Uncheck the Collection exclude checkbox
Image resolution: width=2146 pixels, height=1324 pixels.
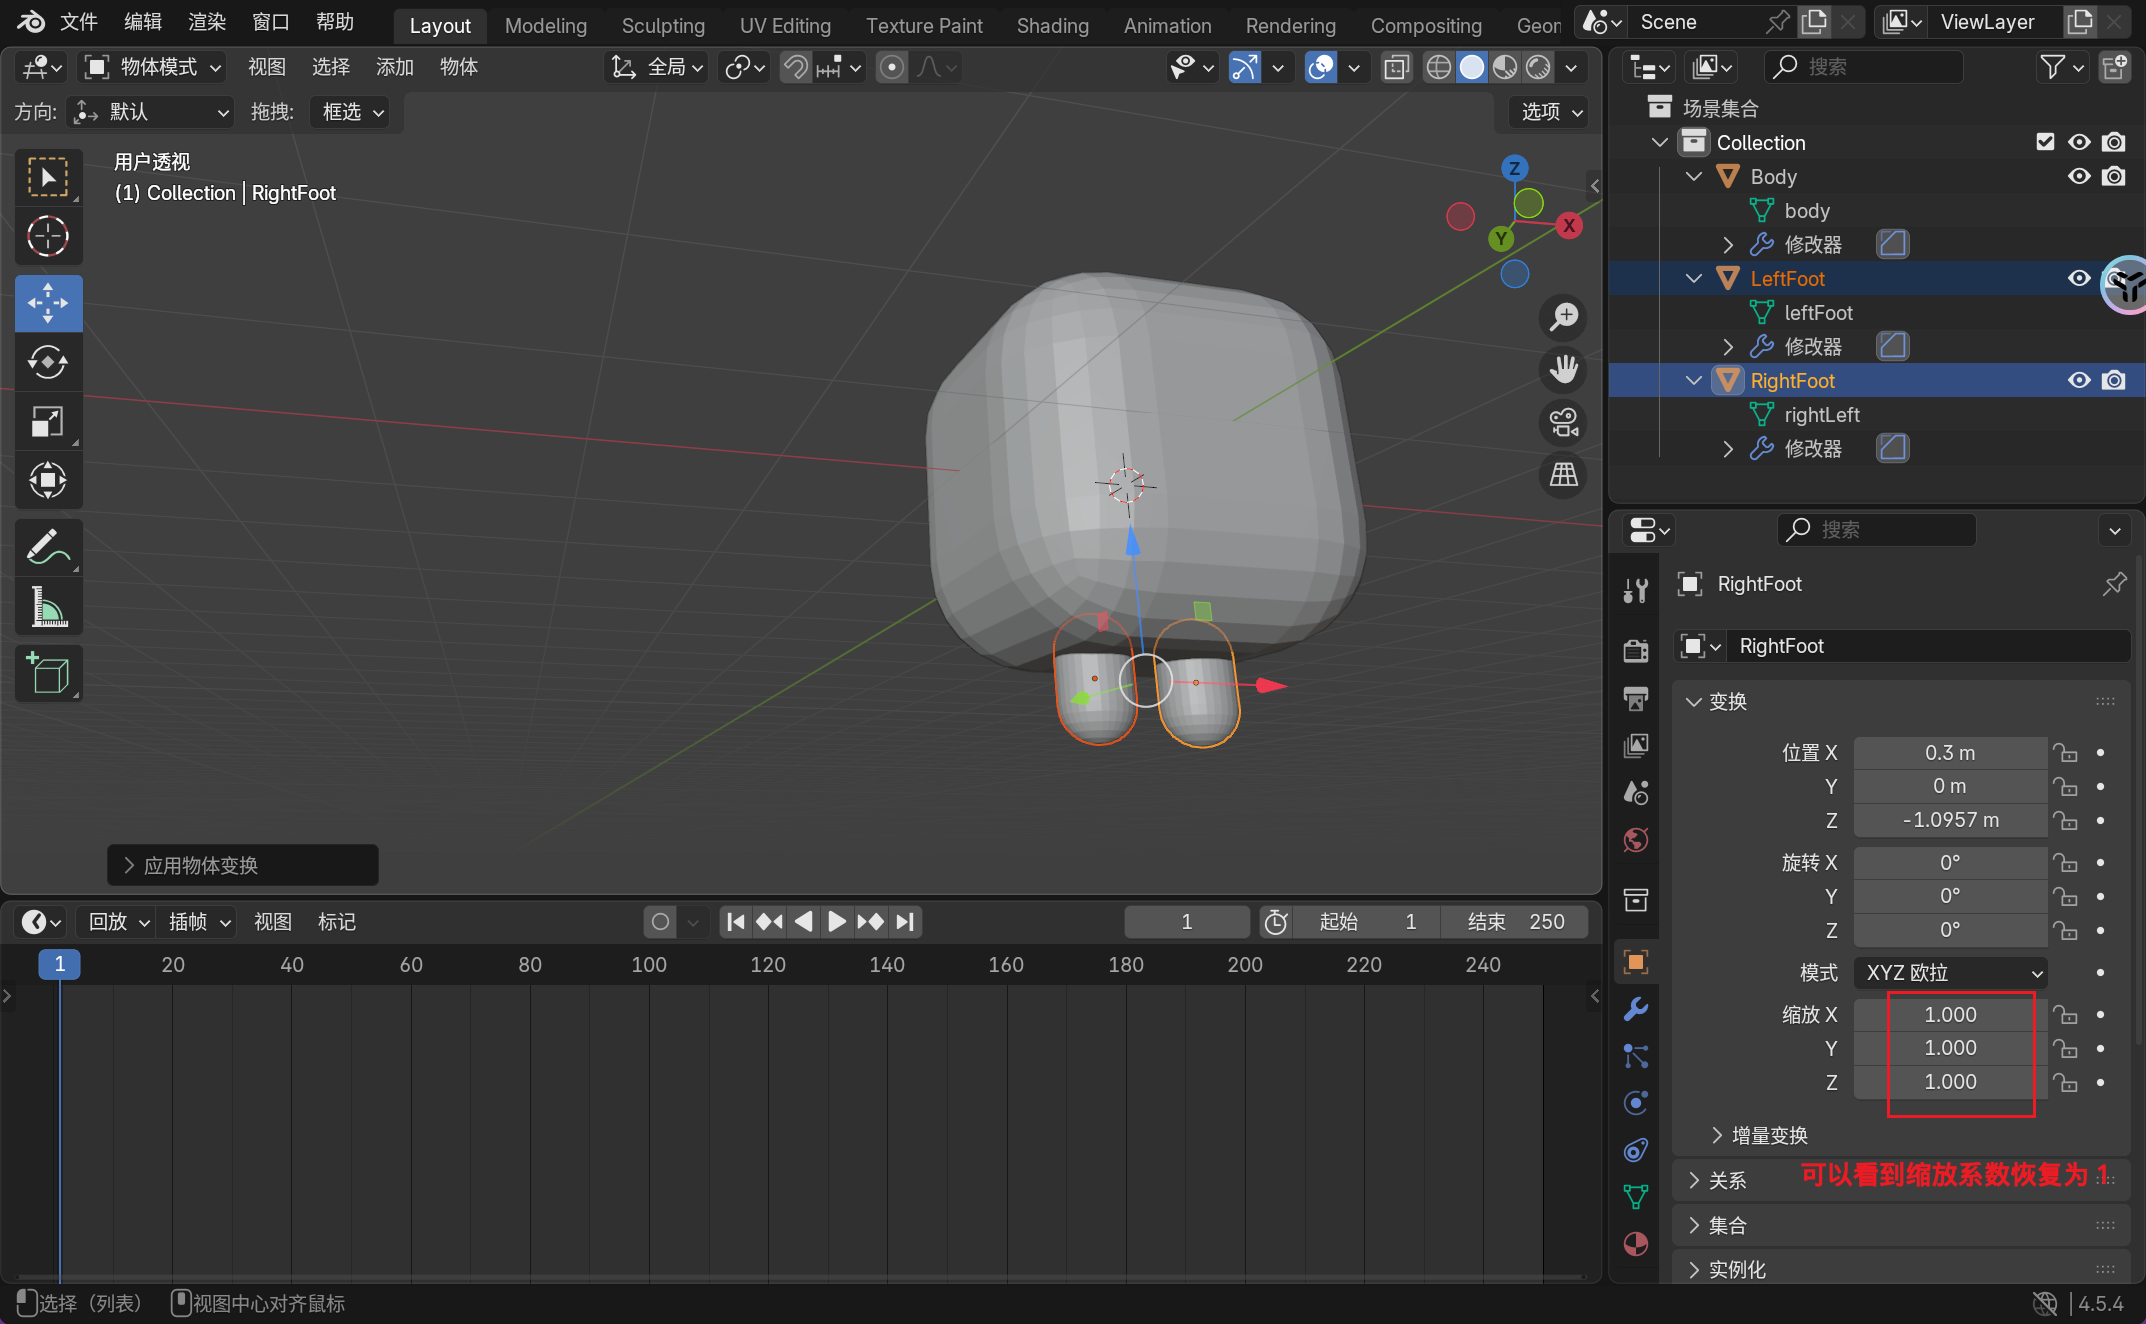pyautogui.click(x=2045, y=142)
